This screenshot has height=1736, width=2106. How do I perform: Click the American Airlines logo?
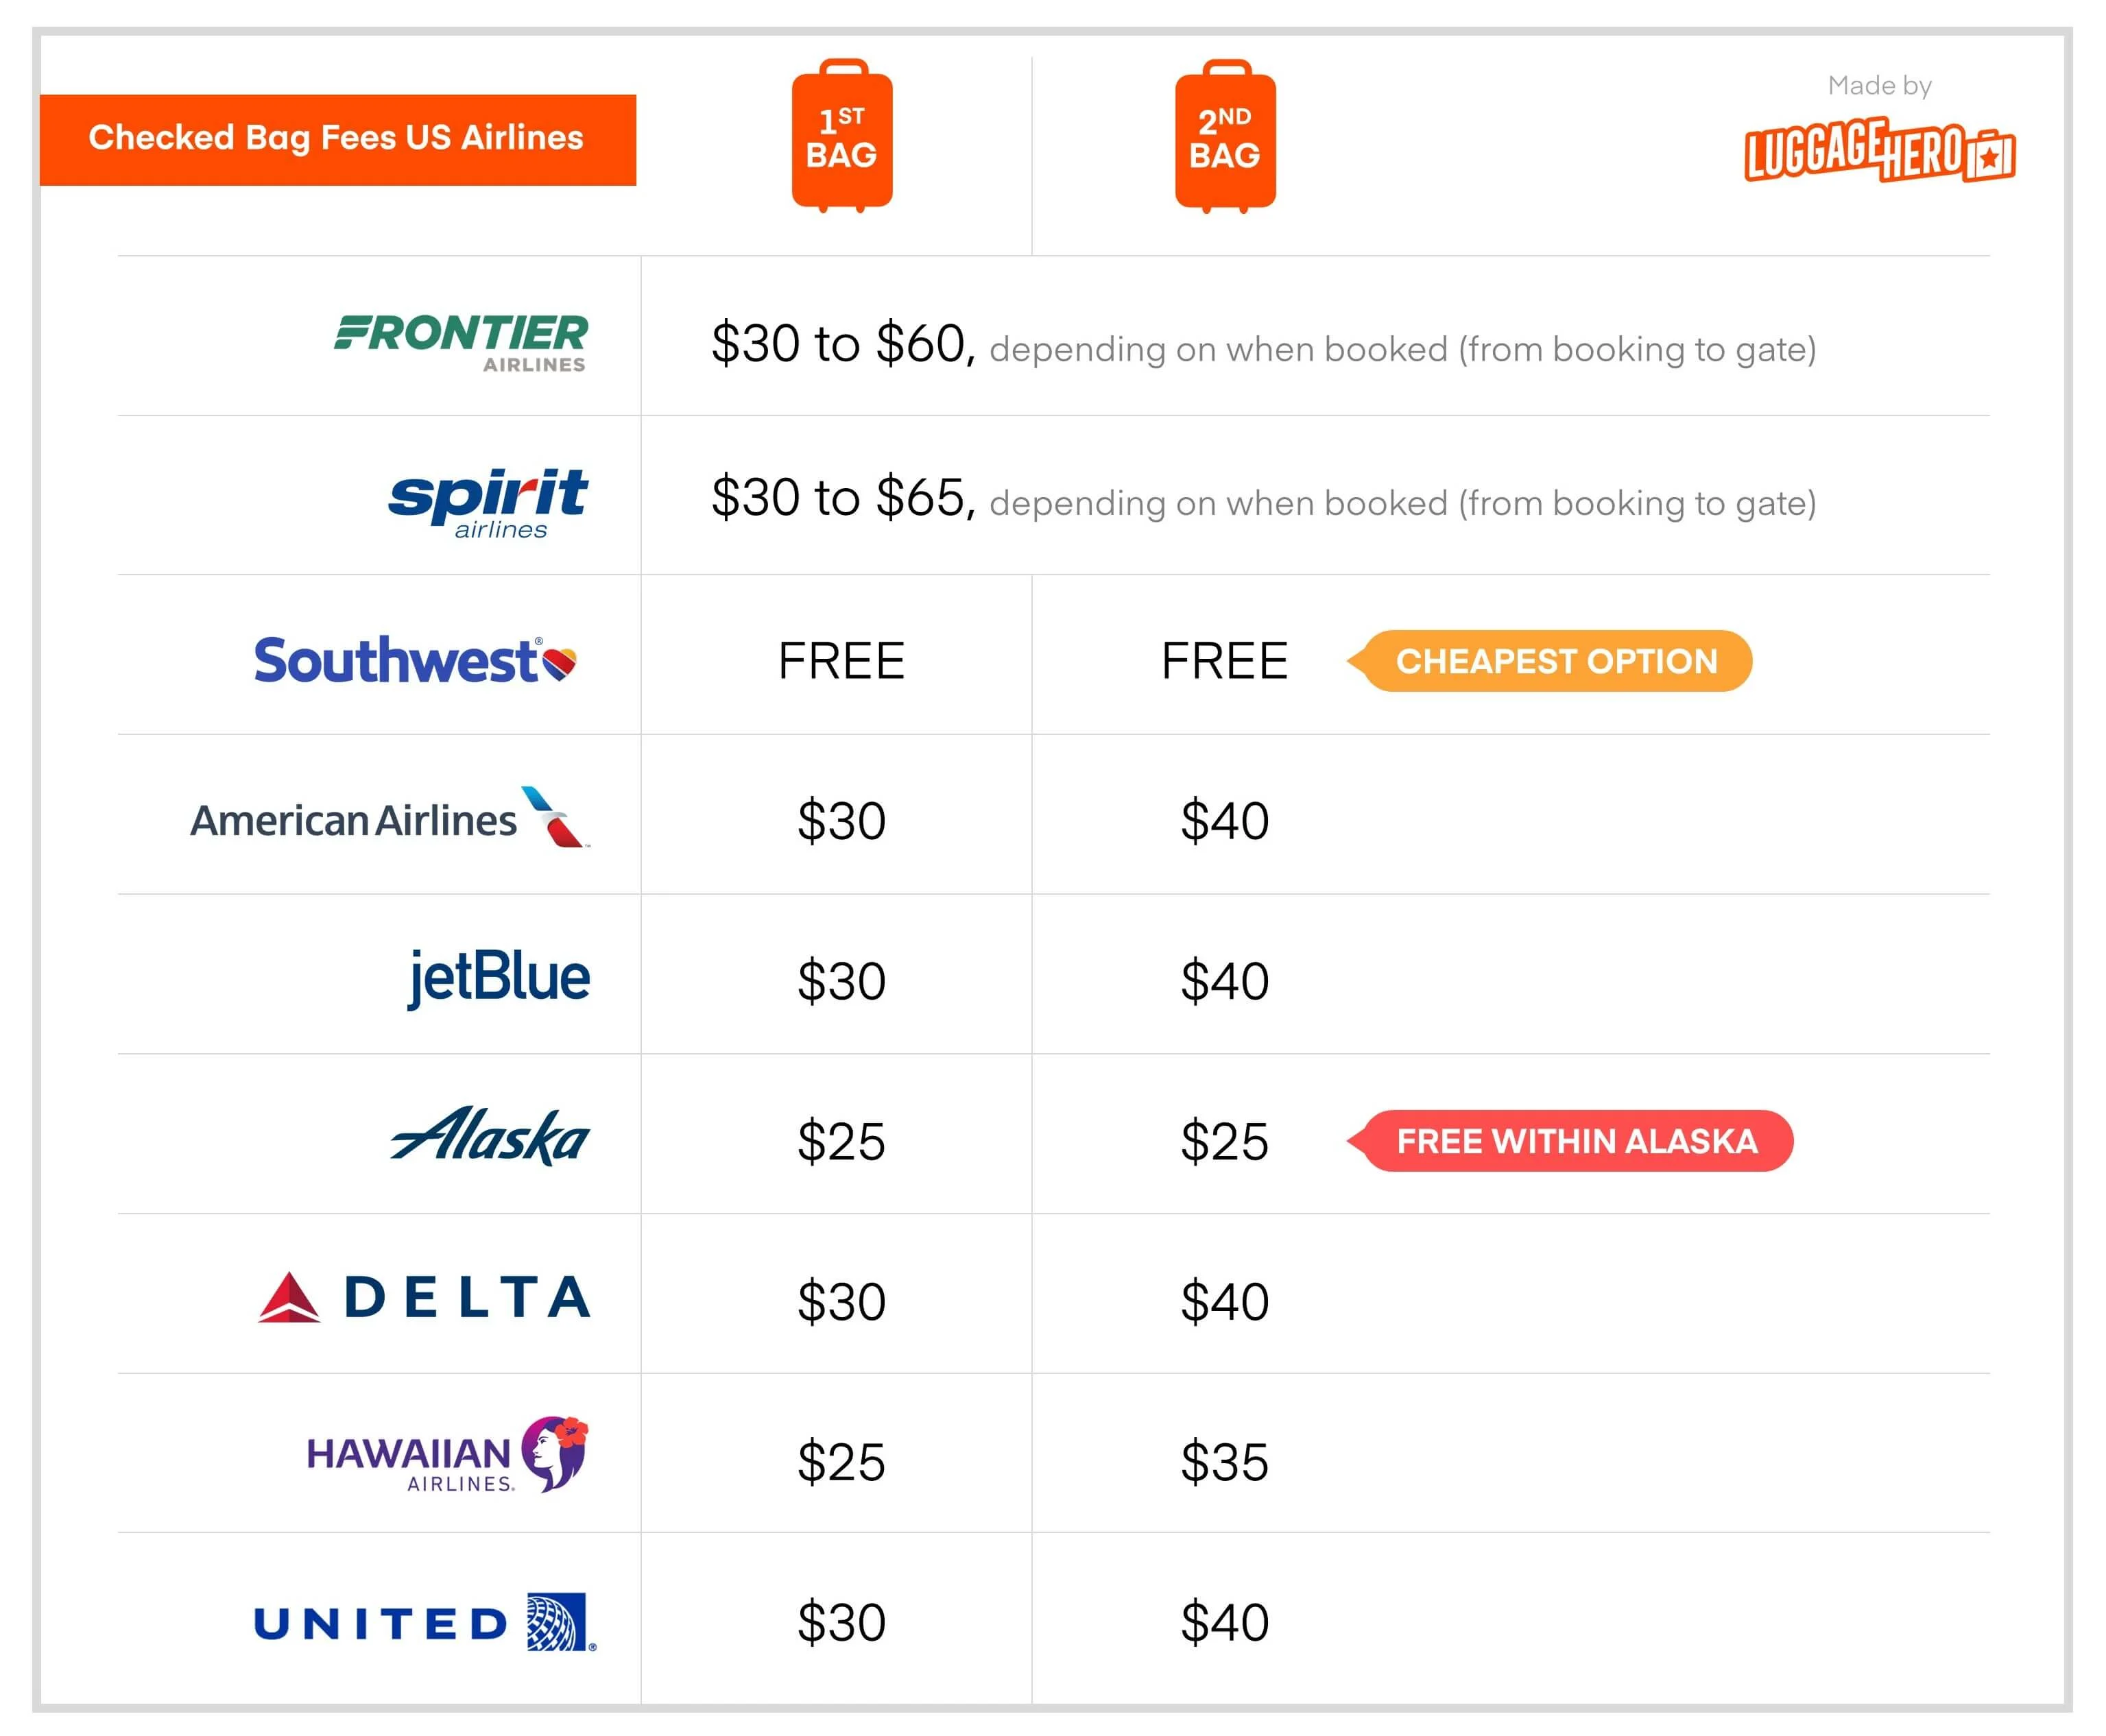click(390, 819)
